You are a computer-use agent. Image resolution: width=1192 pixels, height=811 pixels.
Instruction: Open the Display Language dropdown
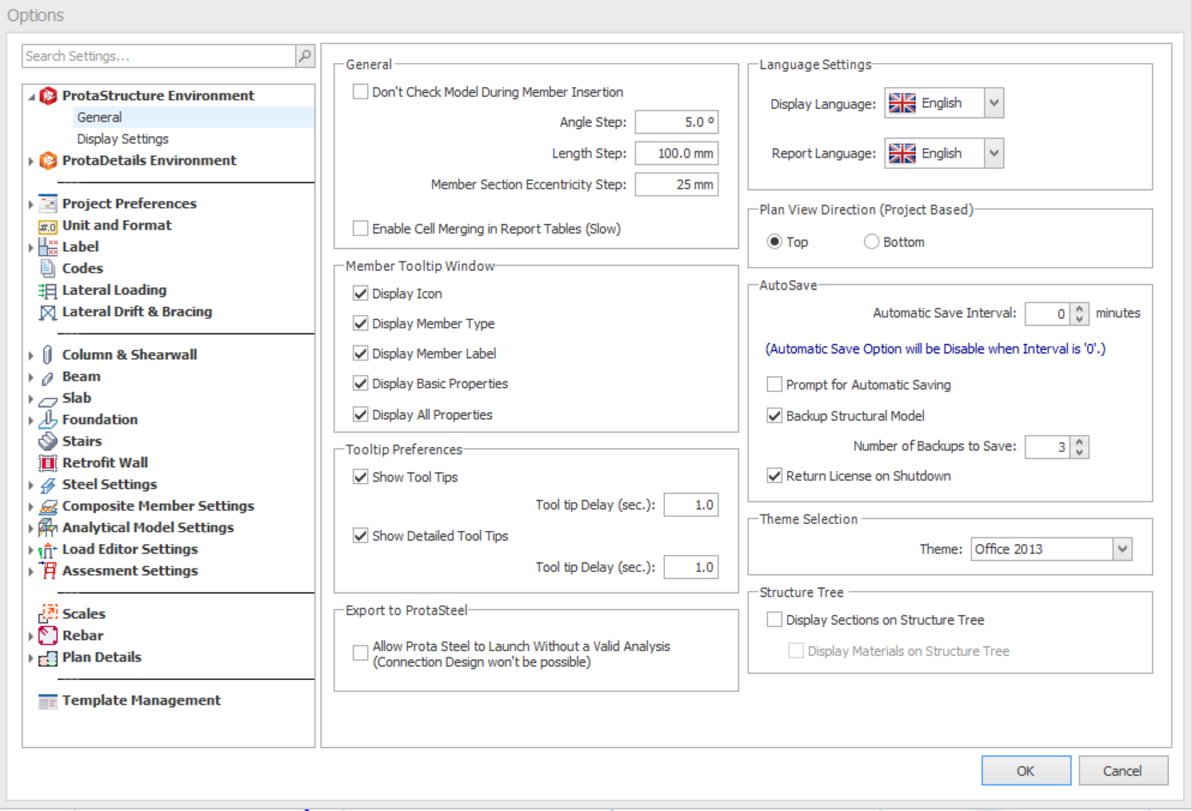(993, 103)
